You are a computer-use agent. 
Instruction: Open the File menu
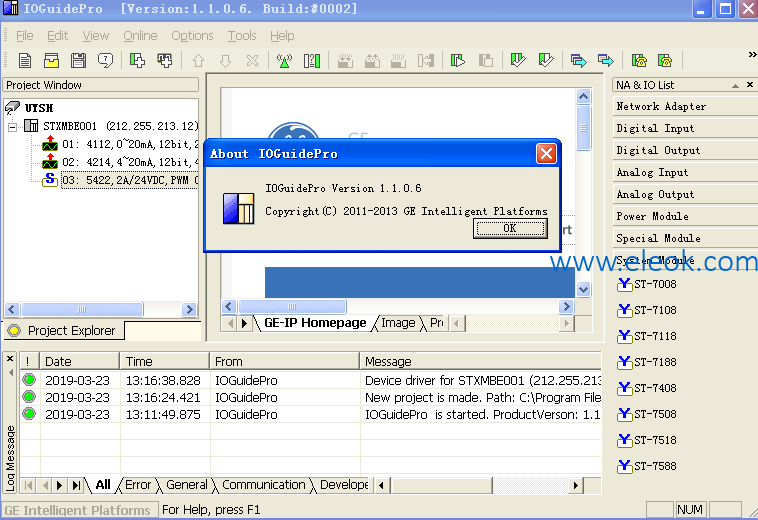pyautogui.click(x=25, y=36)
